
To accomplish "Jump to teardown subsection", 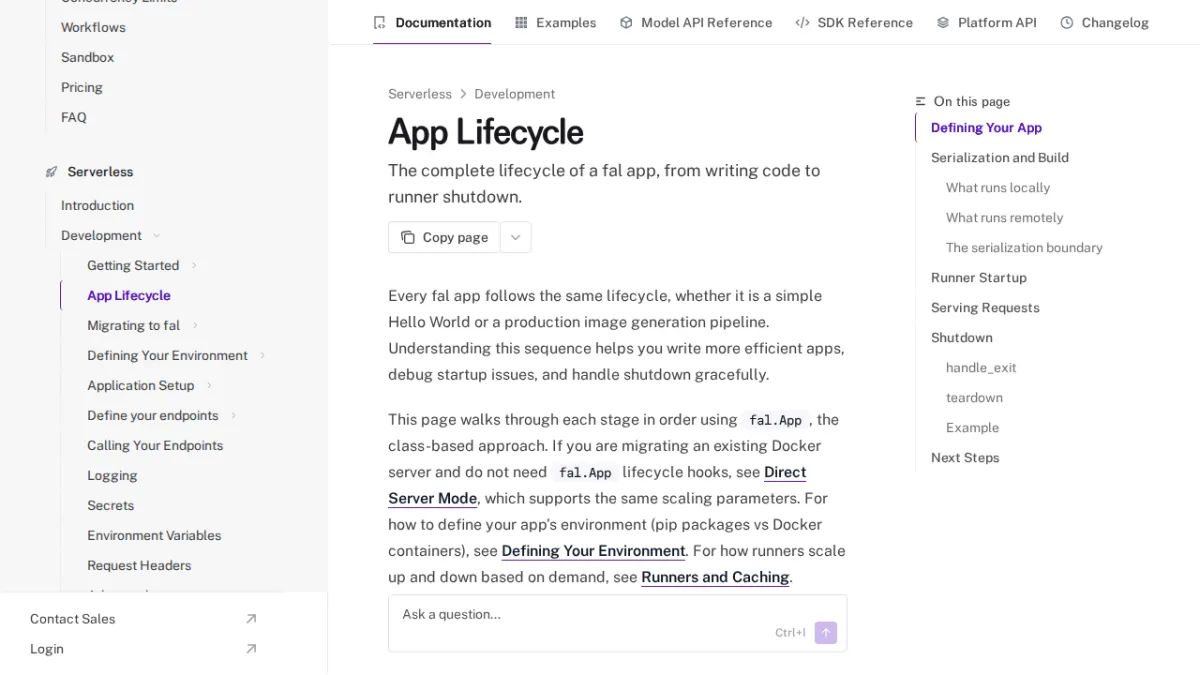I will click(974, 397).
